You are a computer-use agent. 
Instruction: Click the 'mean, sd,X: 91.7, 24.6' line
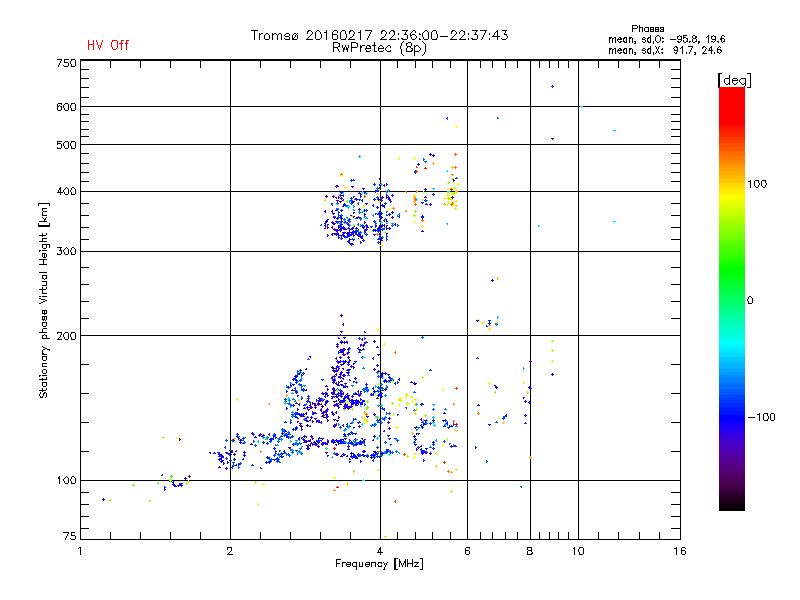[665, 50]
